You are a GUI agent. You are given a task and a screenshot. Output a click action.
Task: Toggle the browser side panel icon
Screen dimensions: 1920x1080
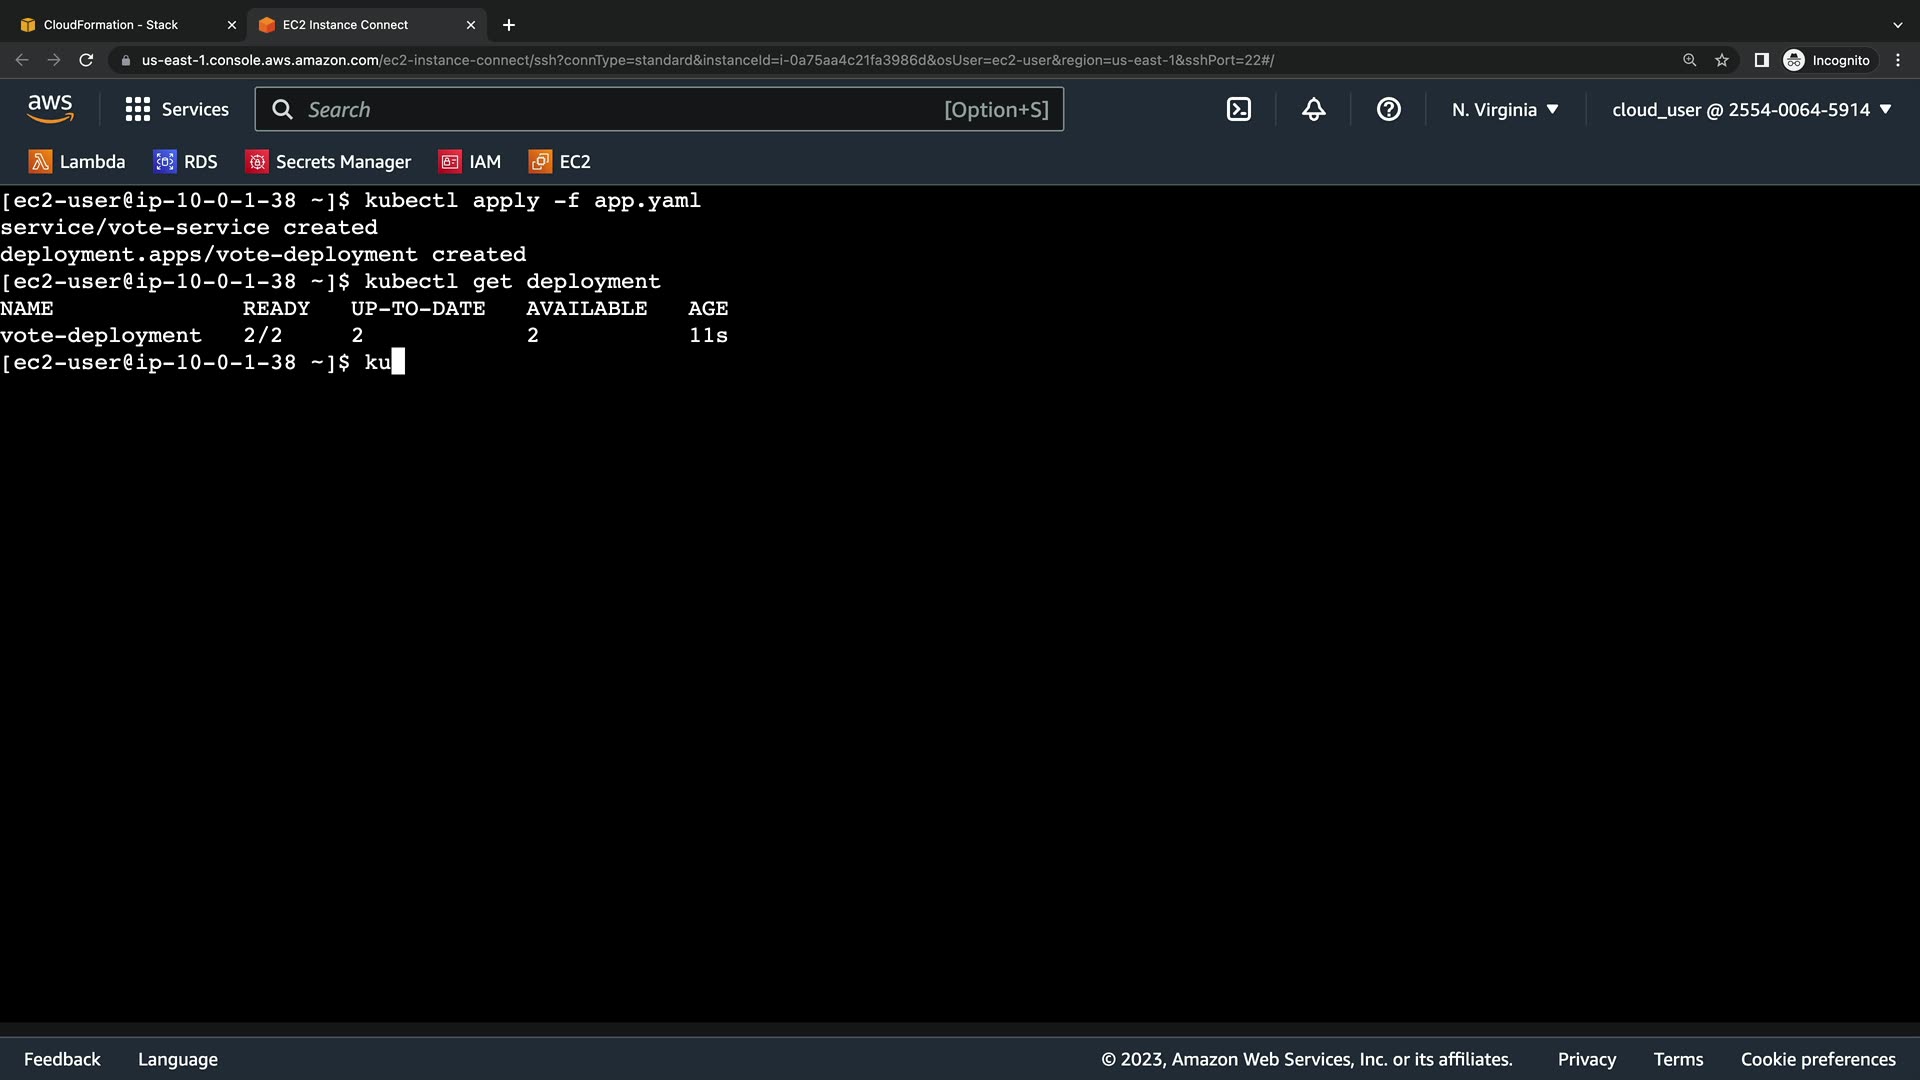click(x=1762, y=60)
